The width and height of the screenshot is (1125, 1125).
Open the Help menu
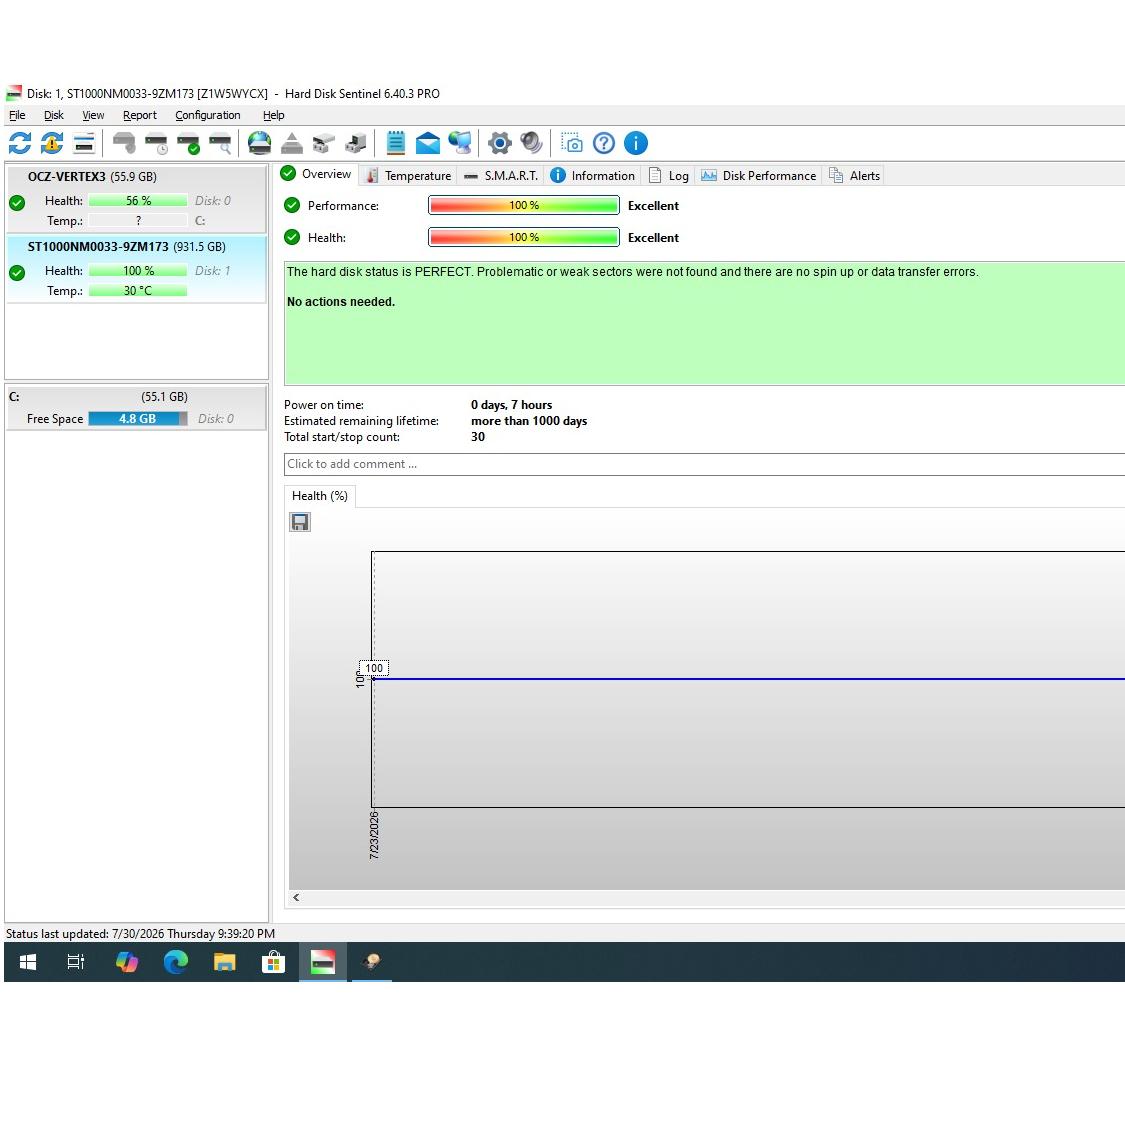273,115
